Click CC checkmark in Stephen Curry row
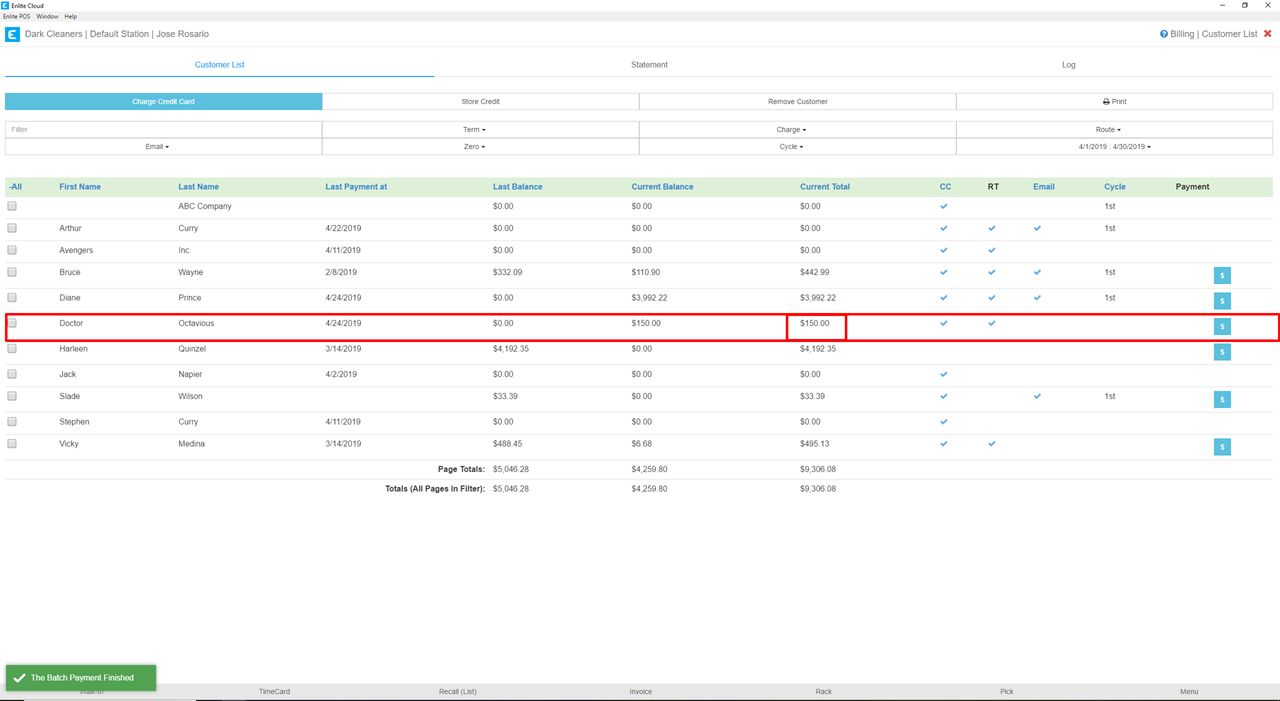 pyautogui.click(x=944, y=422)
